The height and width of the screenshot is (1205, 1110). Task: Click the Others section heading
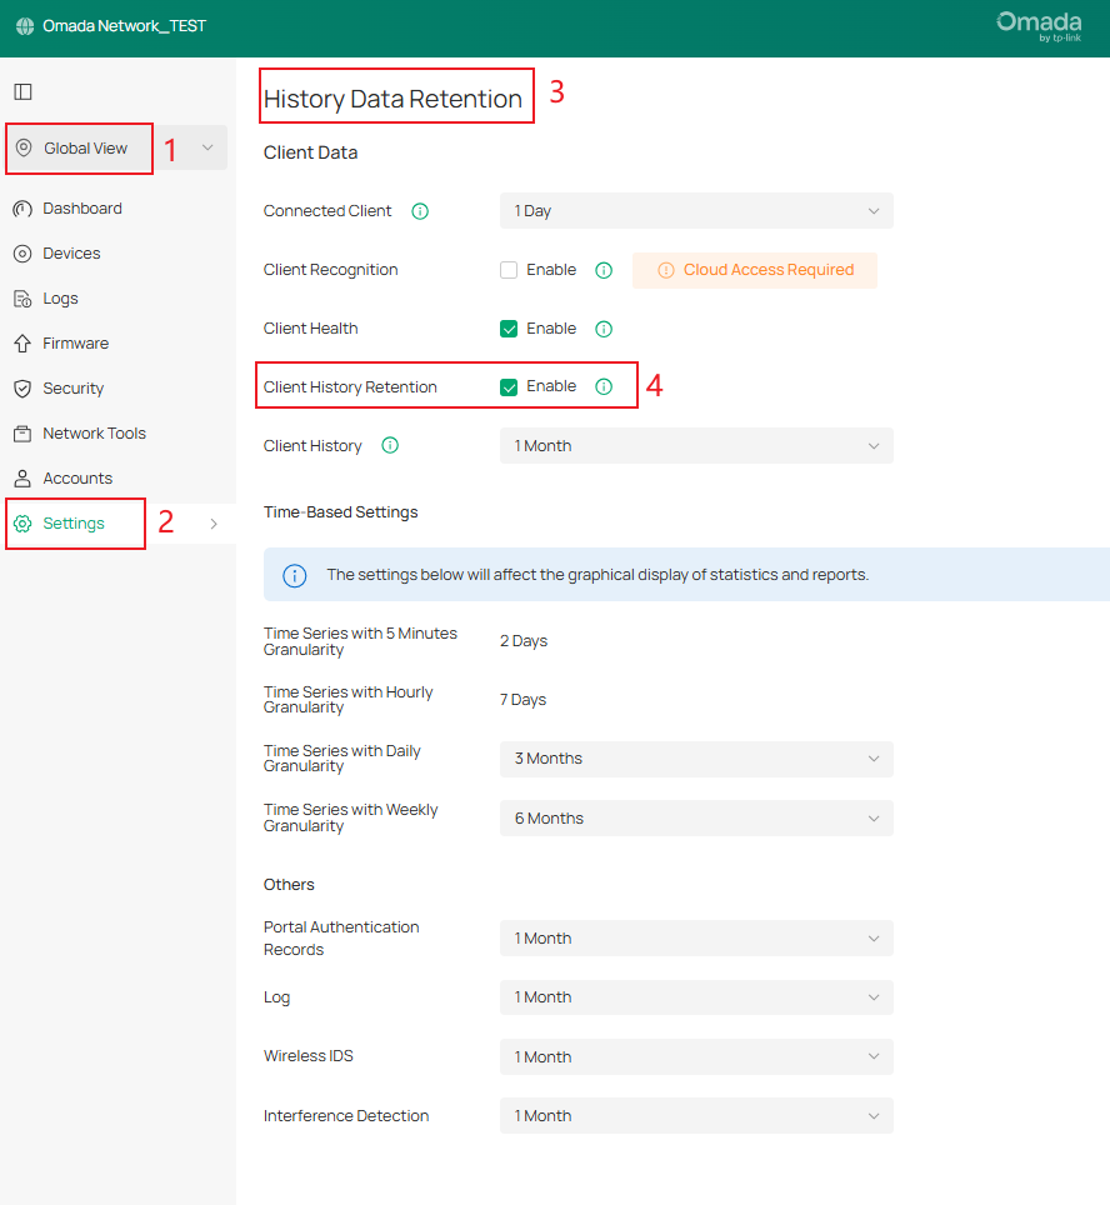[289, 885]
